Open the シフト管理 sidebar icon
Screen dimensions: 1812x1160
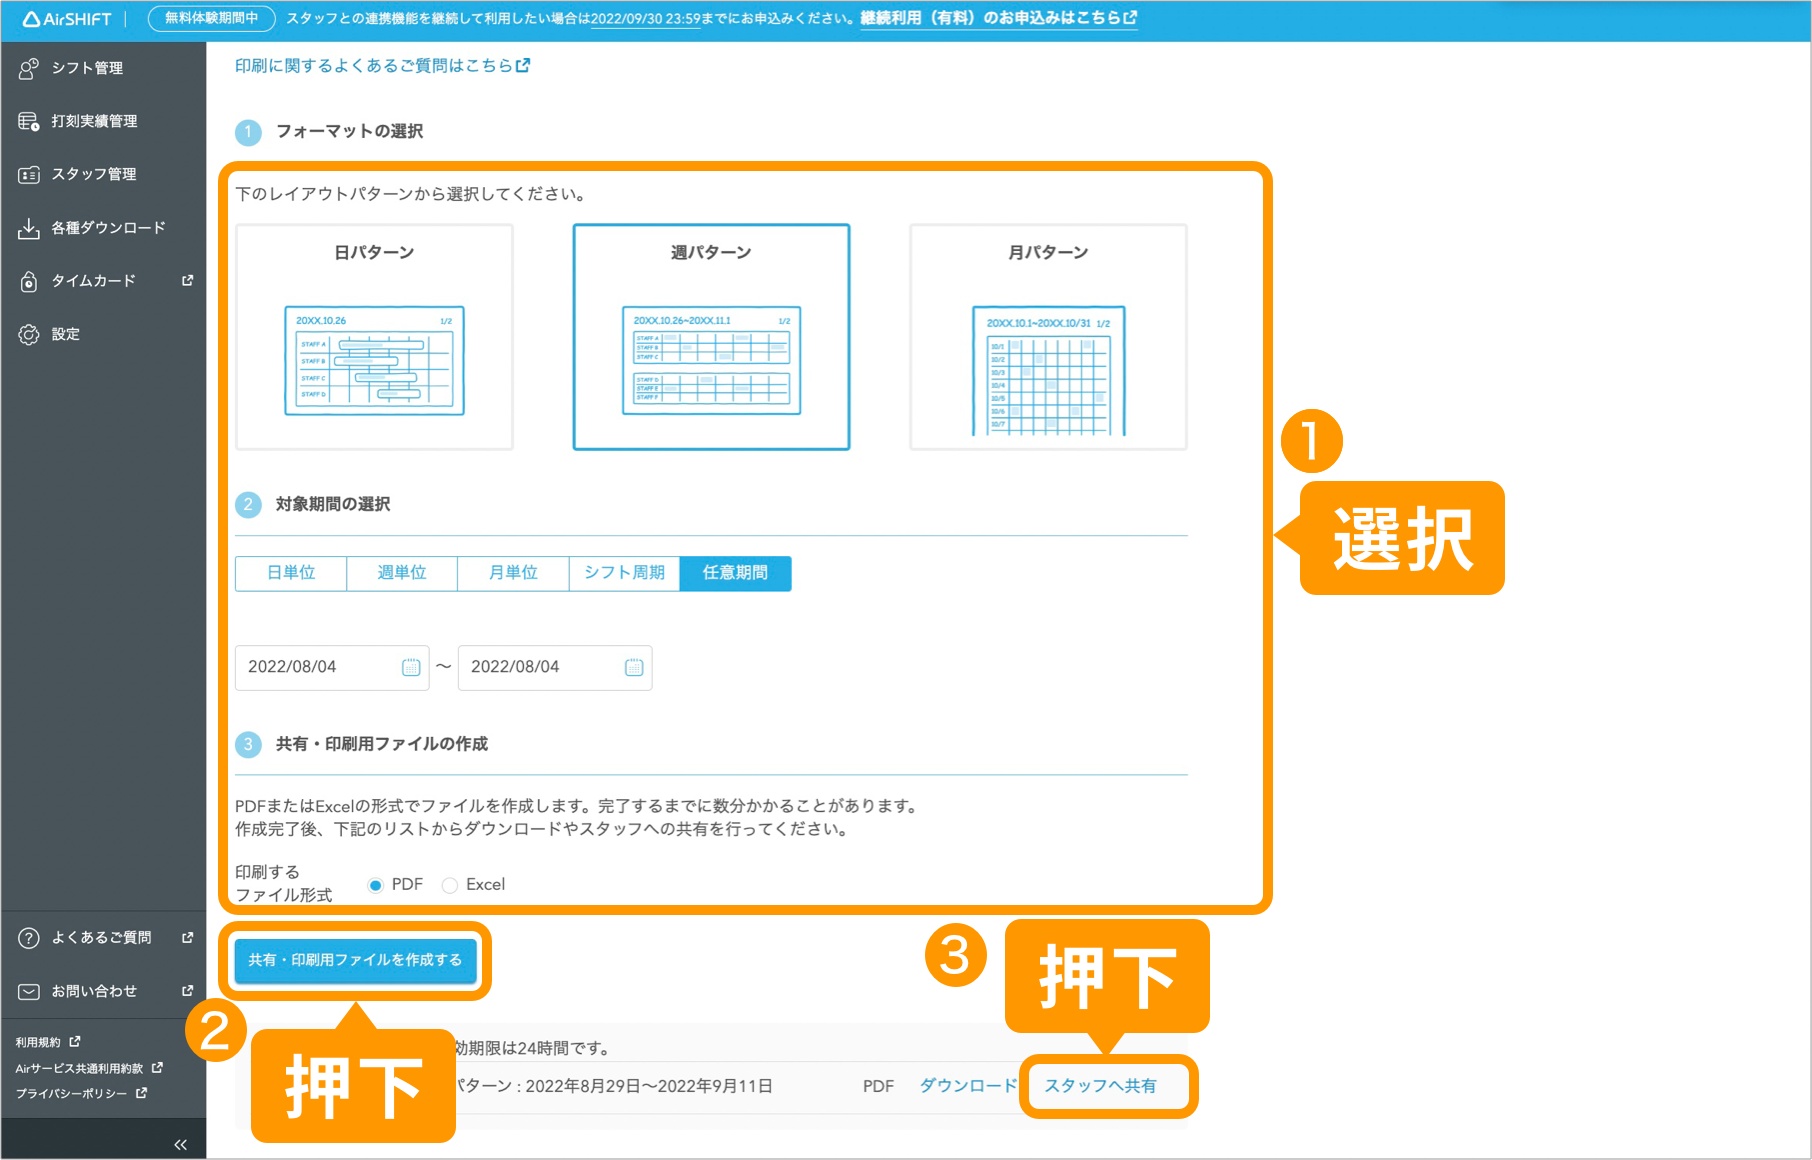(27, 68)
